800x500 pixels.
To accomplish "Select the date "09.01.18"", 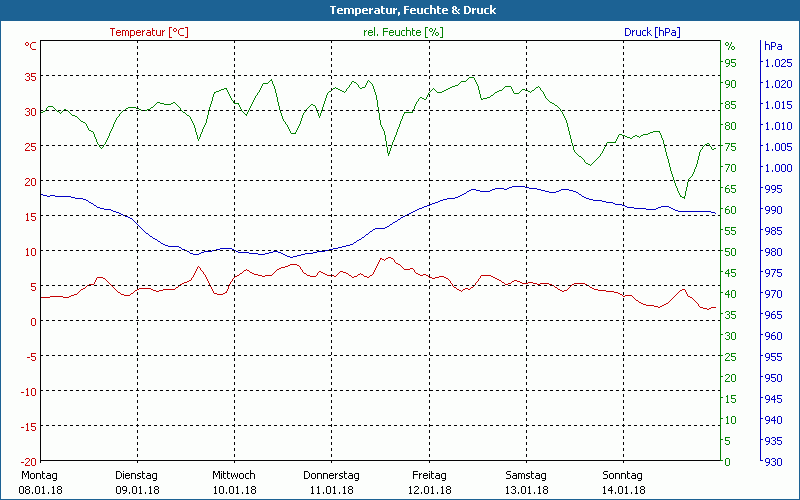I will [x=137, y=490].
